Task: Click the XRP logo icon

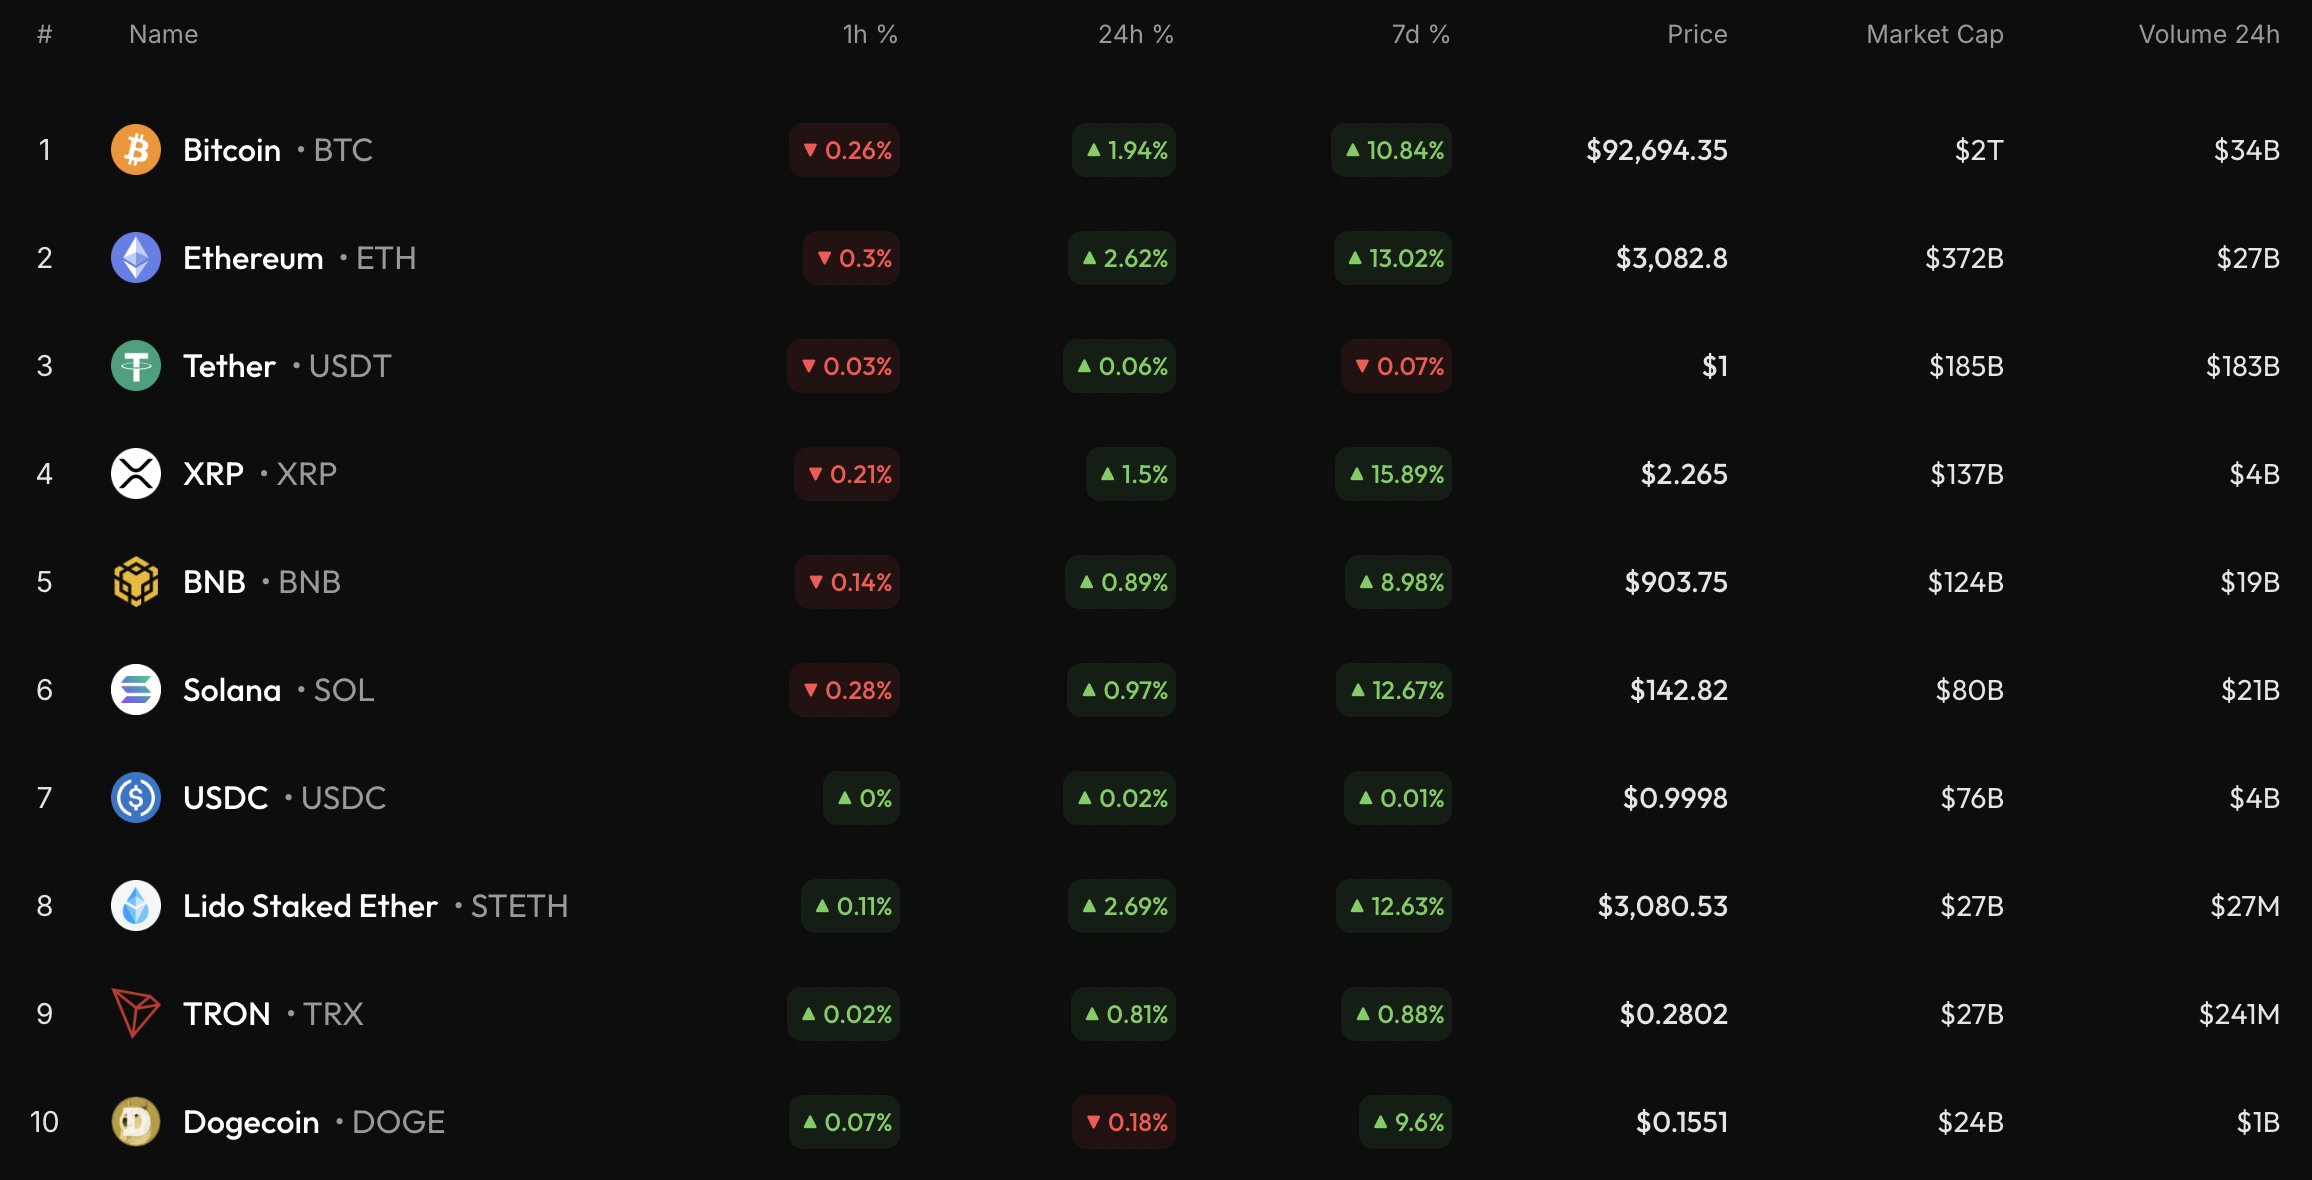Action: tap(136, 474)
